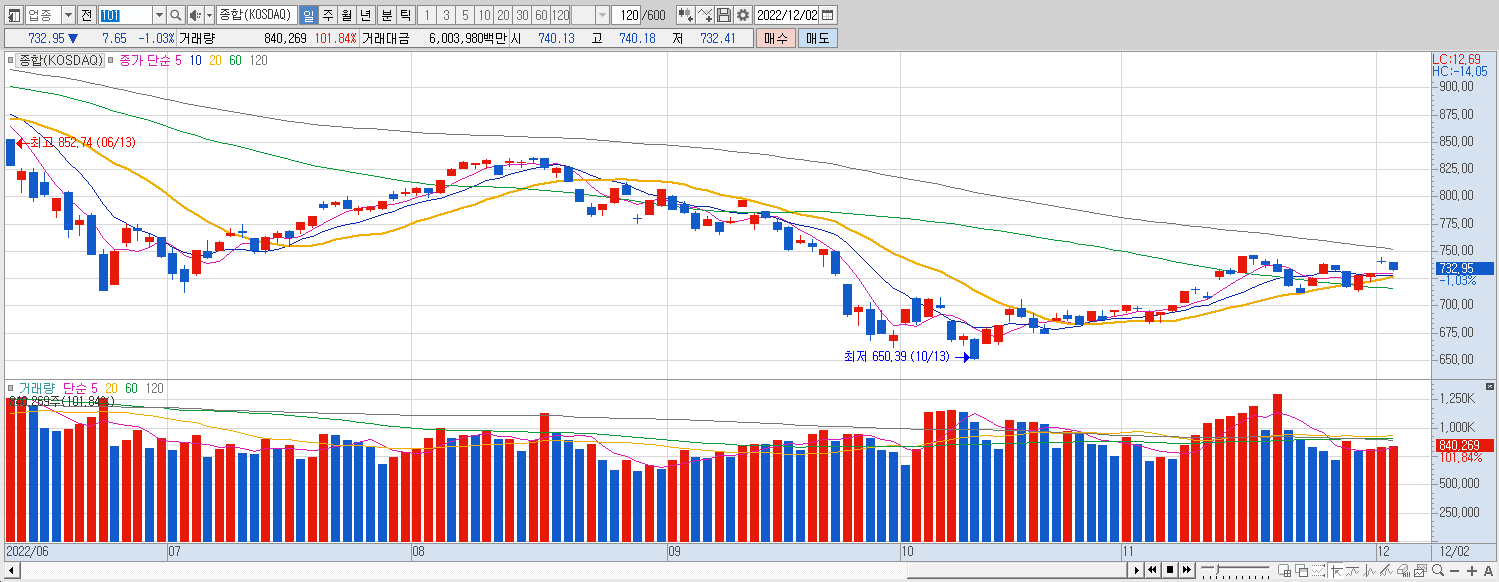The width and height of the screenshot is (1499, 582).
Task: Open the custom interval combo box
Action: coord(590,15)
